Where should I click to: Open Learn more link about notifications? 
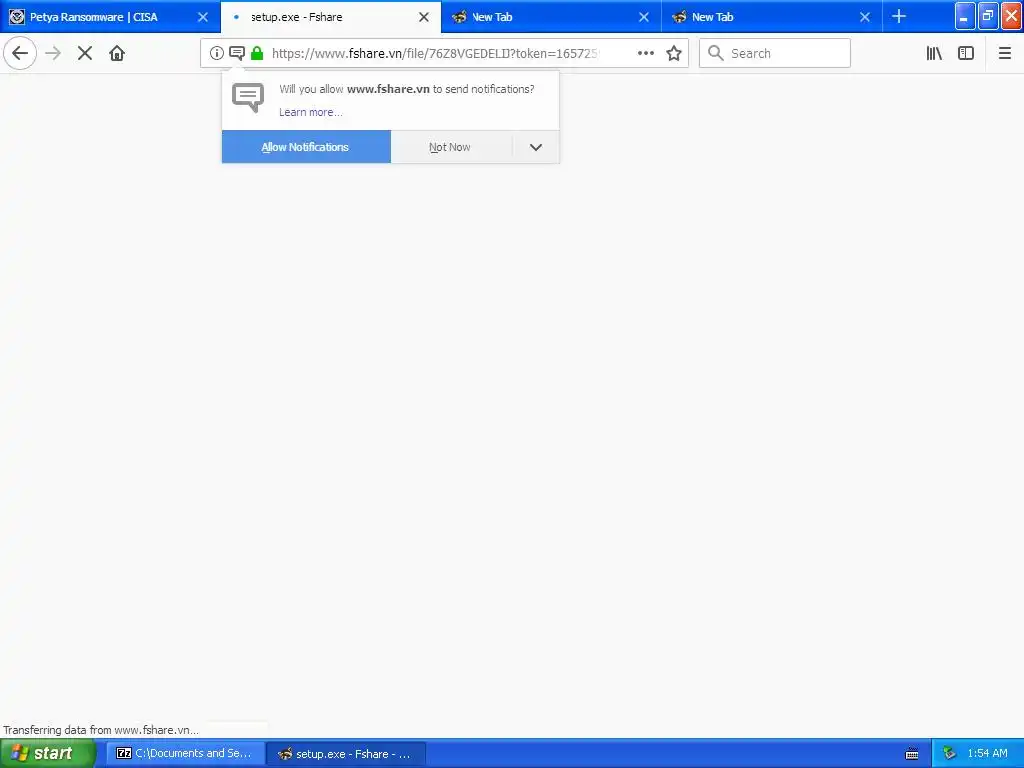pyautogui.click(x=311, y=112)
